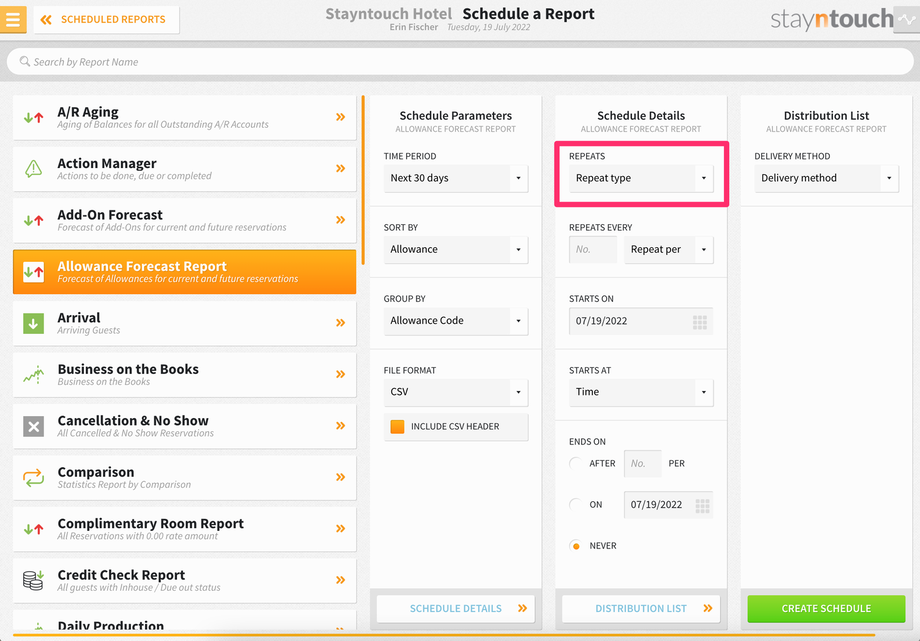920x641 pixels.
Task: Open the Sort By dropdown
Action: (456, 249)
